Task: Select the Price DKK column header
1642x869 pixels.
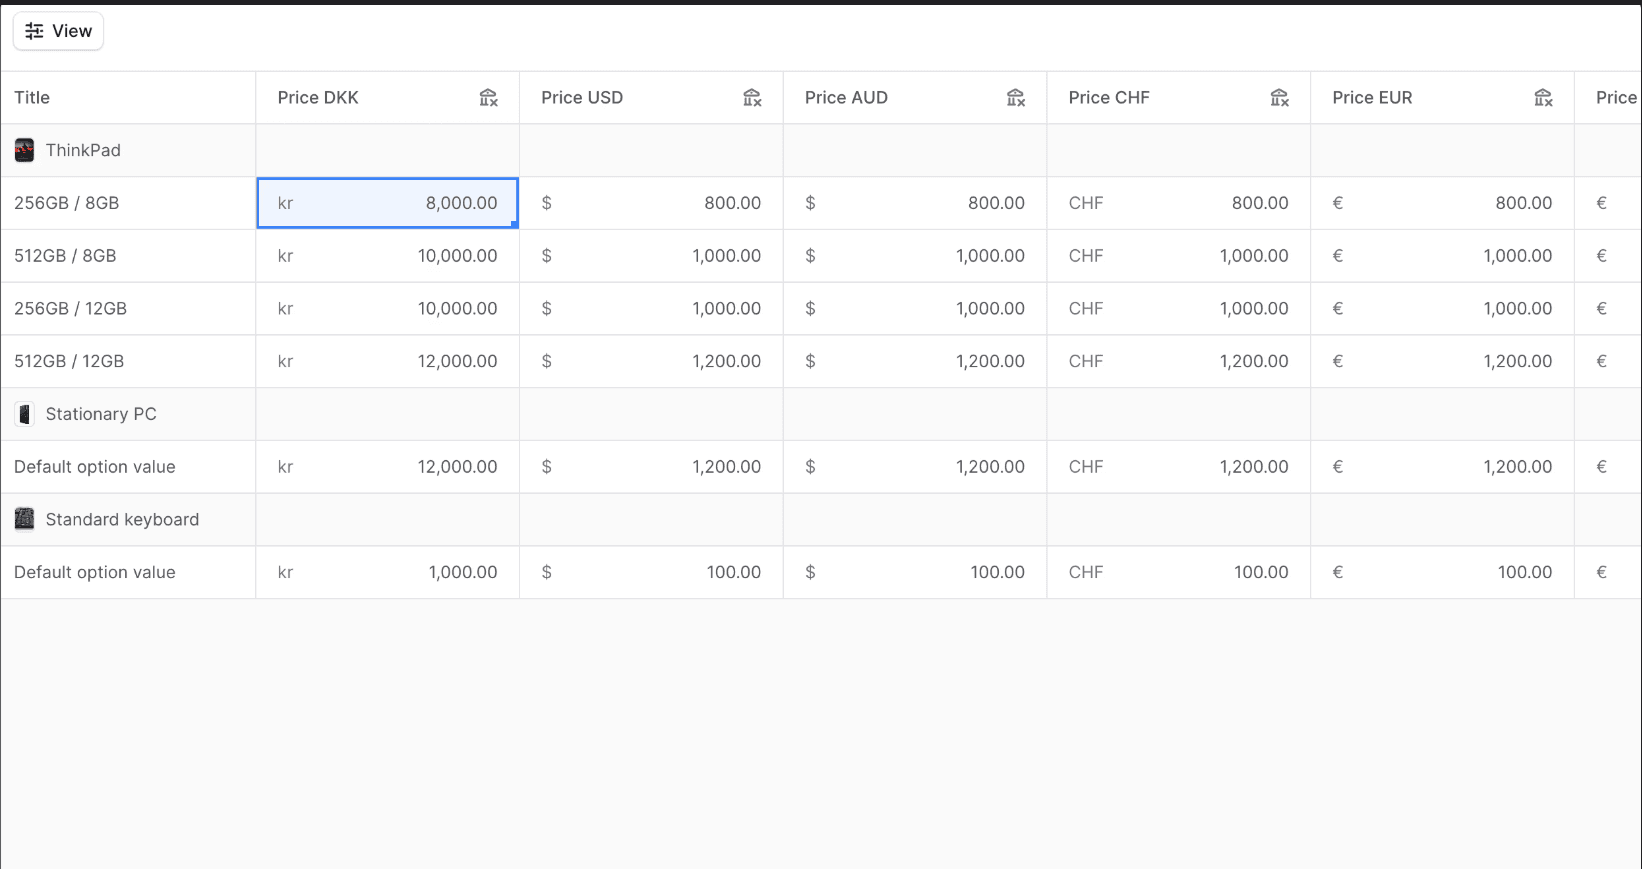Action: pyautogui.click(x=388, y=98)
